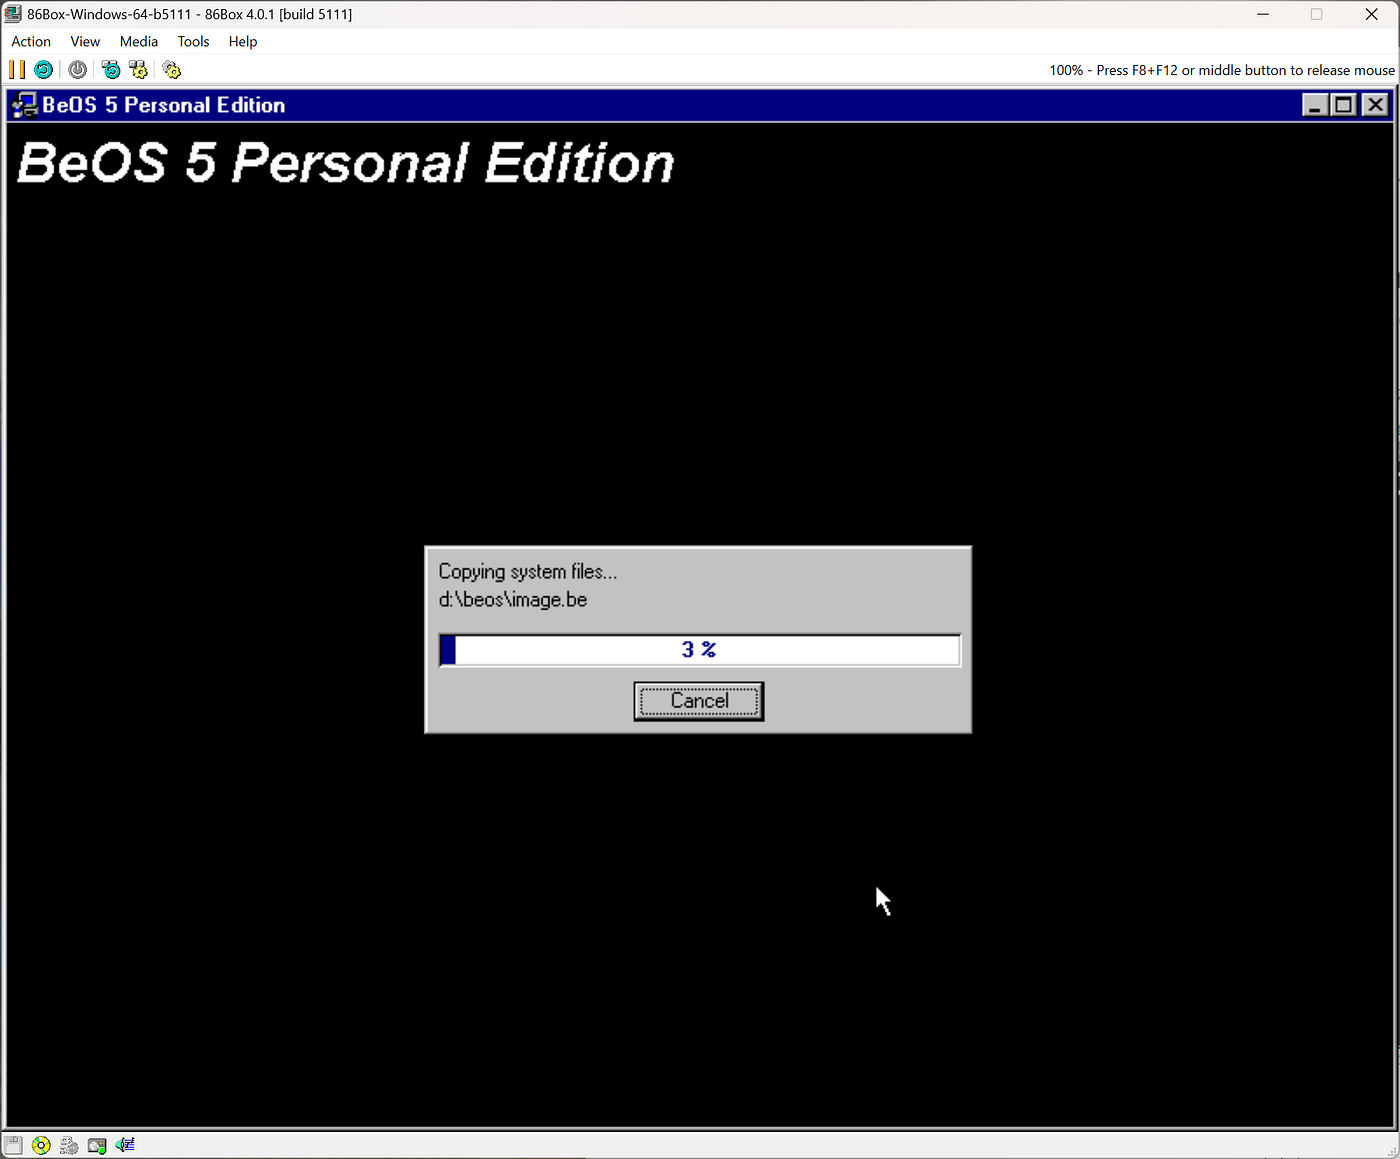Image resolution: width=1400 pixels, height=1159 pixels.
Task: Click the large BeOS 5 Personal Edition heading
Action: tap(346, 163)
